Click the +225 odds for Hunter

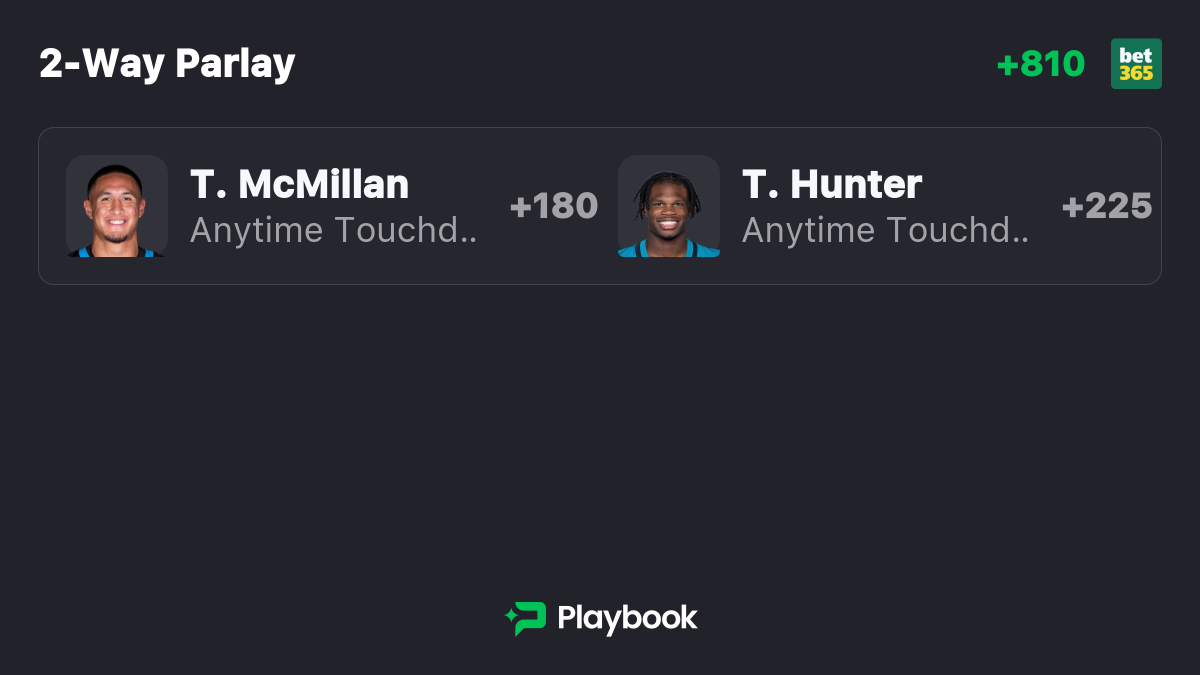(x=1107, y=206)
